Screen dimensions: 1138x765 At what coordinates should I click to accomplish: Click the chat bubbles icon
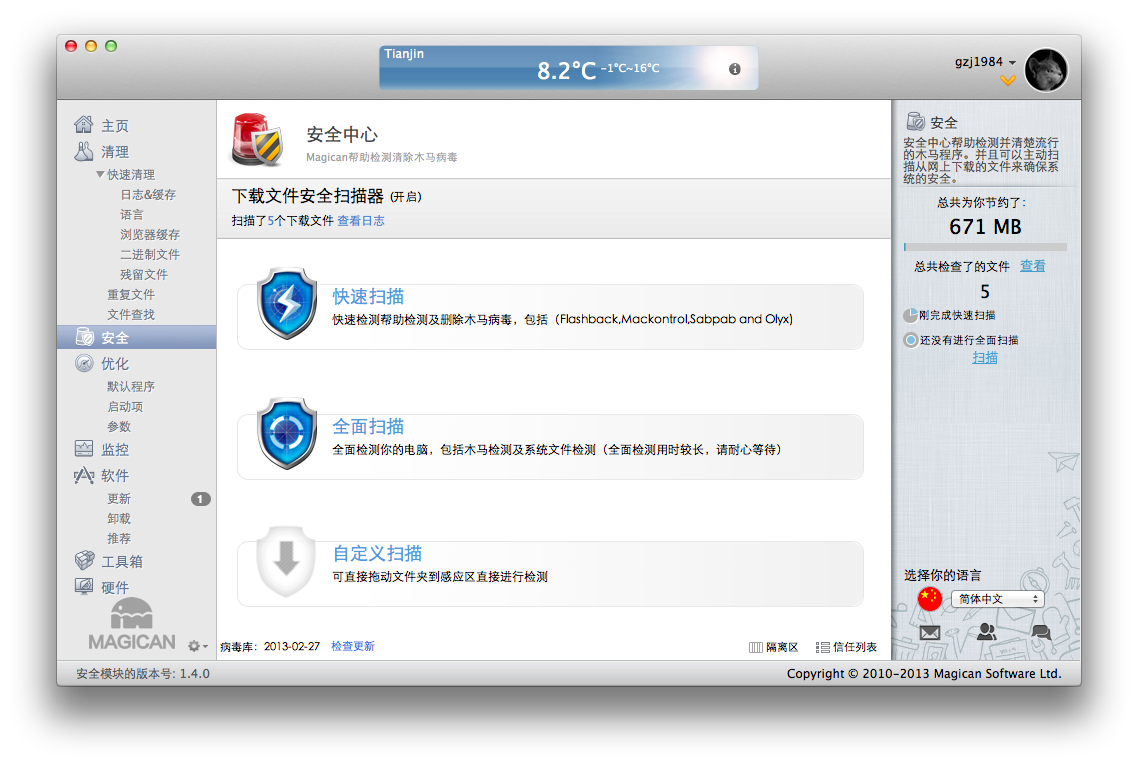[1041, 632]
